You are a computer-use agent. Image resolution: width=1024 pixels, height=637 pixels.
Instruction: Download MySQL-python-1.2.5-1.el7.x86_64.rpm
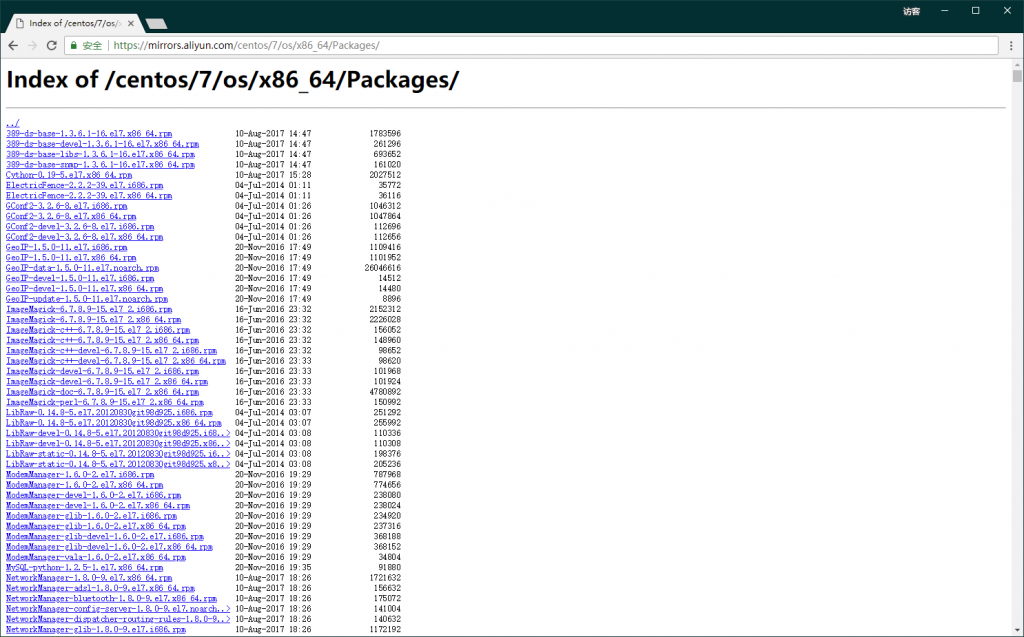point(84,568)
